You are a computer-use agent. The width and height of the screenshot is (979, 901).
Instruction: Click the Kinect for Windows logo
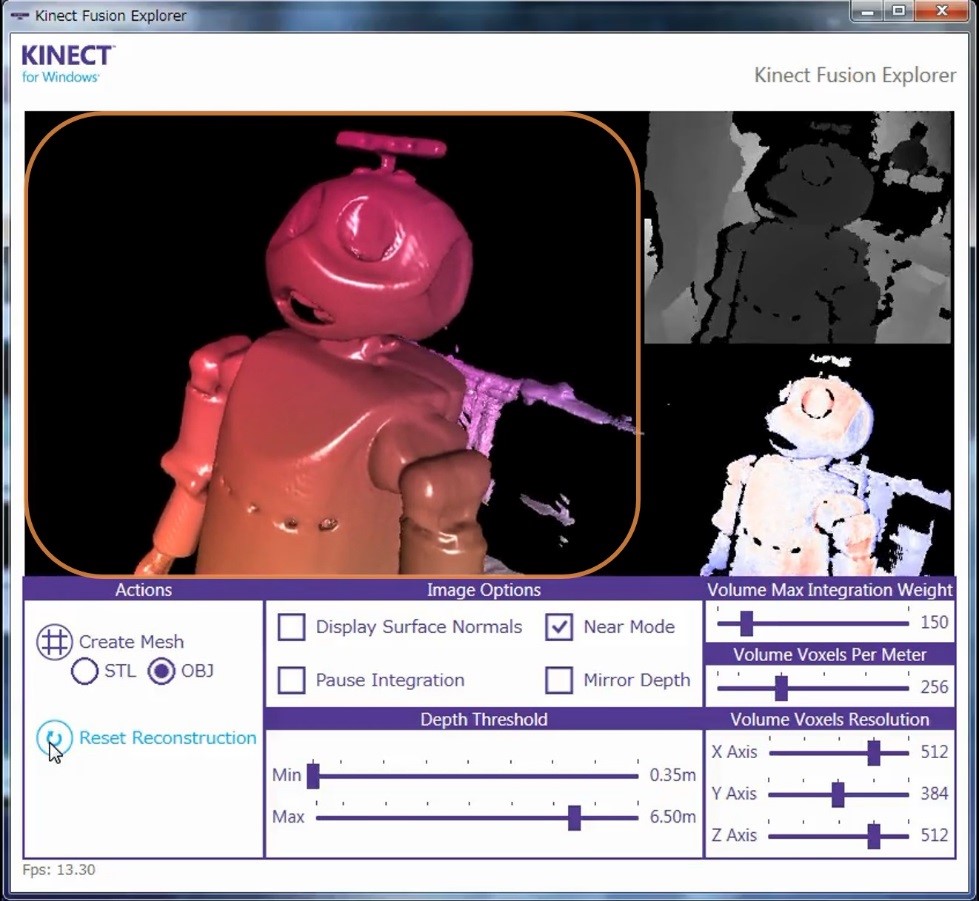(x=68, y=64)
